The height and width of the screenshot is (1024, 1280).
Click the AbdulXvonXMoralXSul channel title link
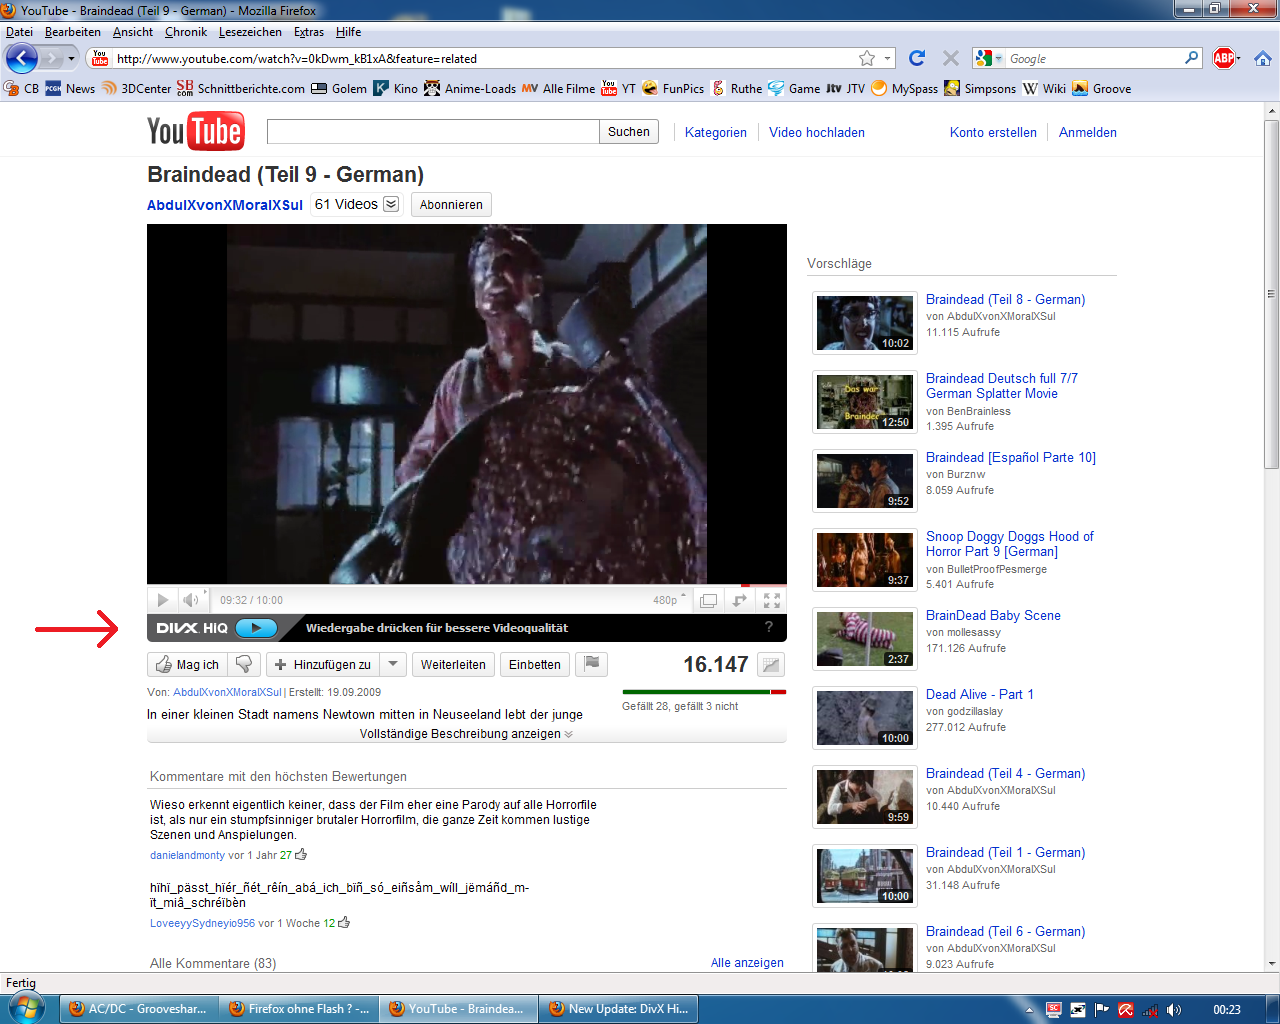(225, 205)
